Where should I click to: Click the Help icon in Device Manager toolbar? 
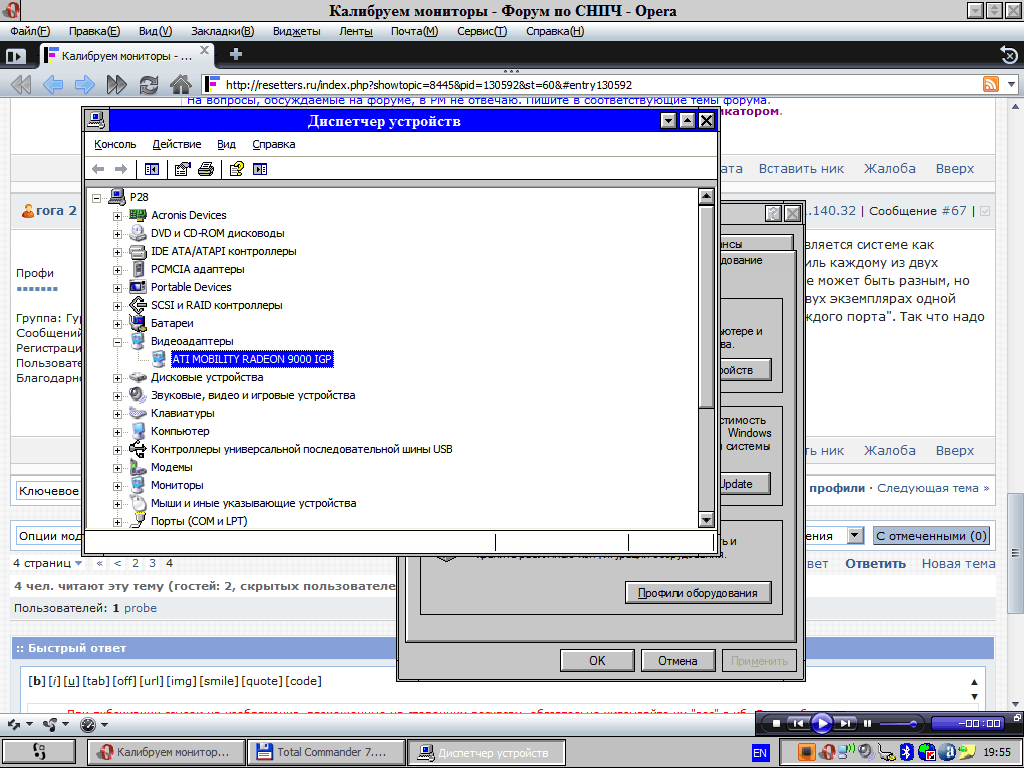pos(236,169)
